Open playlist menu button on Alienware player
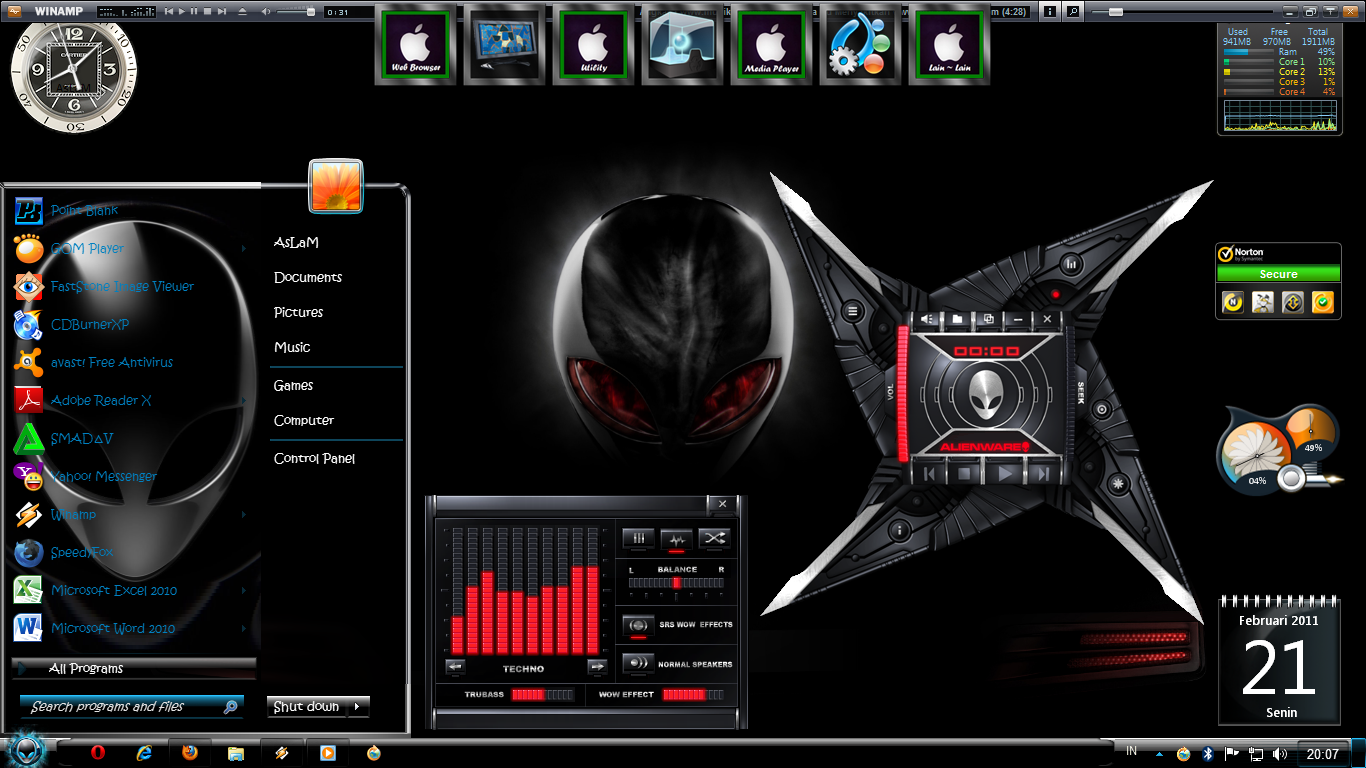Image resolution: width=1366 pixels, height=768 pixels. pyautogui.click(x=853, y=312)
